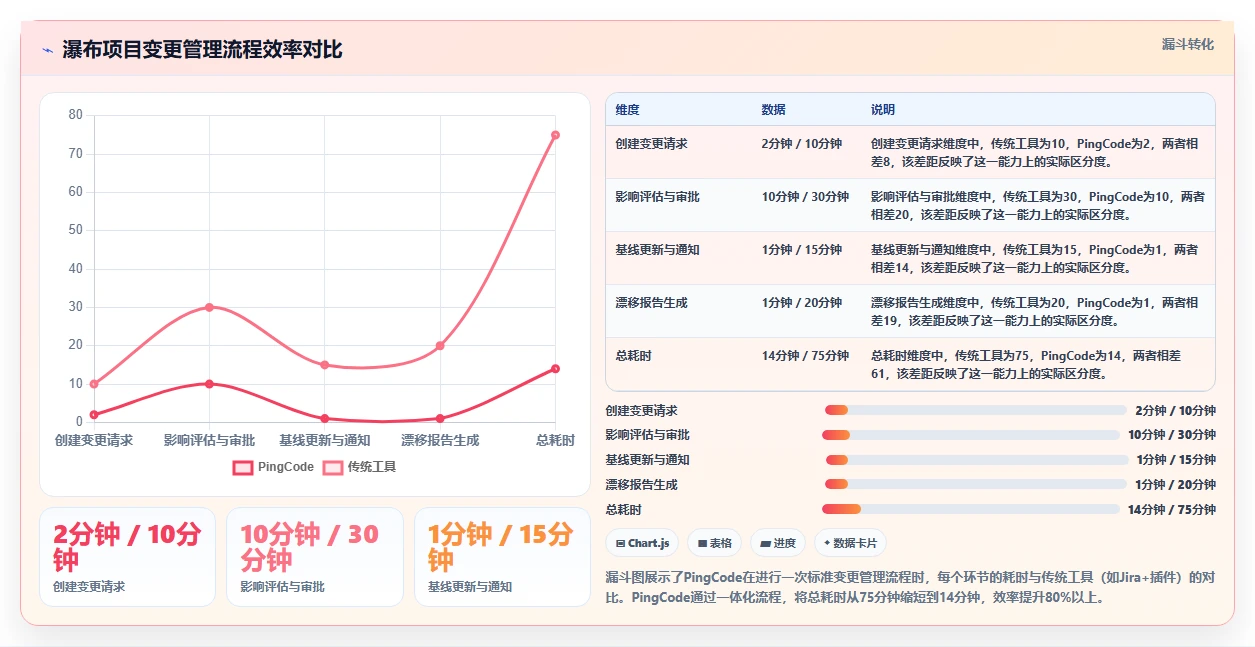Click the 创建变更请求 x-axis label in chart

point(94,441)
